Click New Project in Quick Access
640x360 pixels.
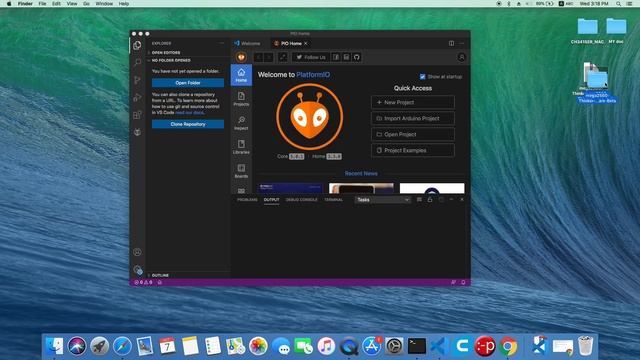coord(413,102)
